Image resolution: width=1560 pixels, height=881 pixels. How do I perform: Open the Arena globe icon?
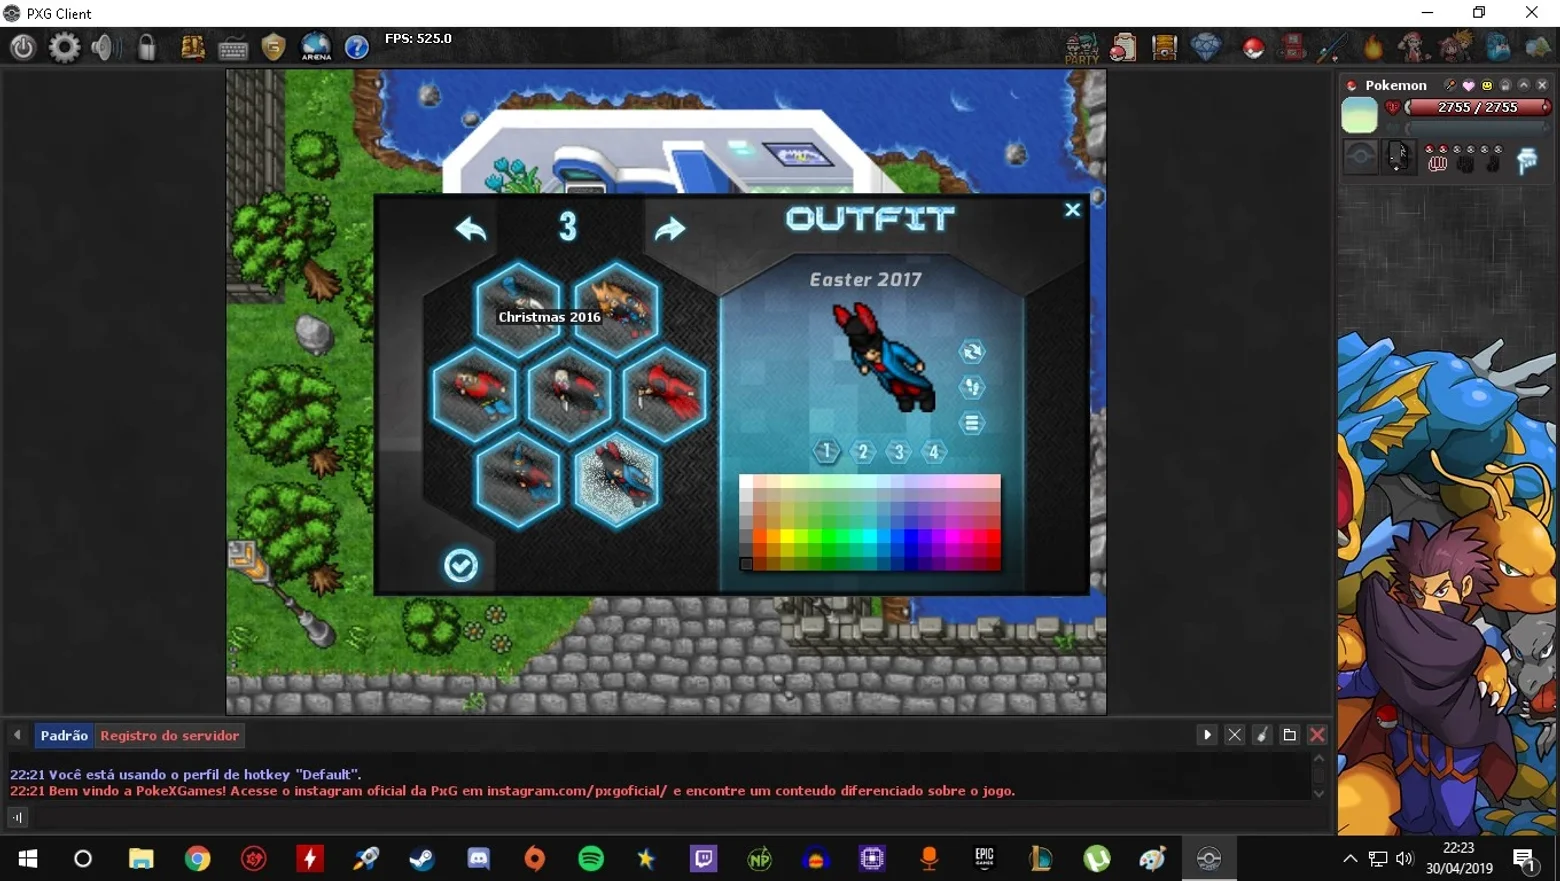coord(316,47)
